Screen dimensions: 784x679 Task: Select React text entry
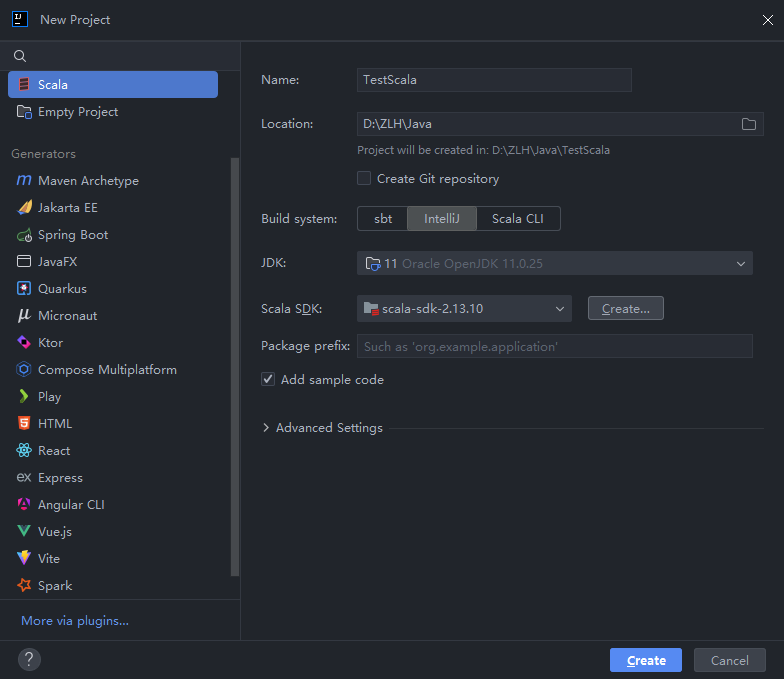point(54,450)
